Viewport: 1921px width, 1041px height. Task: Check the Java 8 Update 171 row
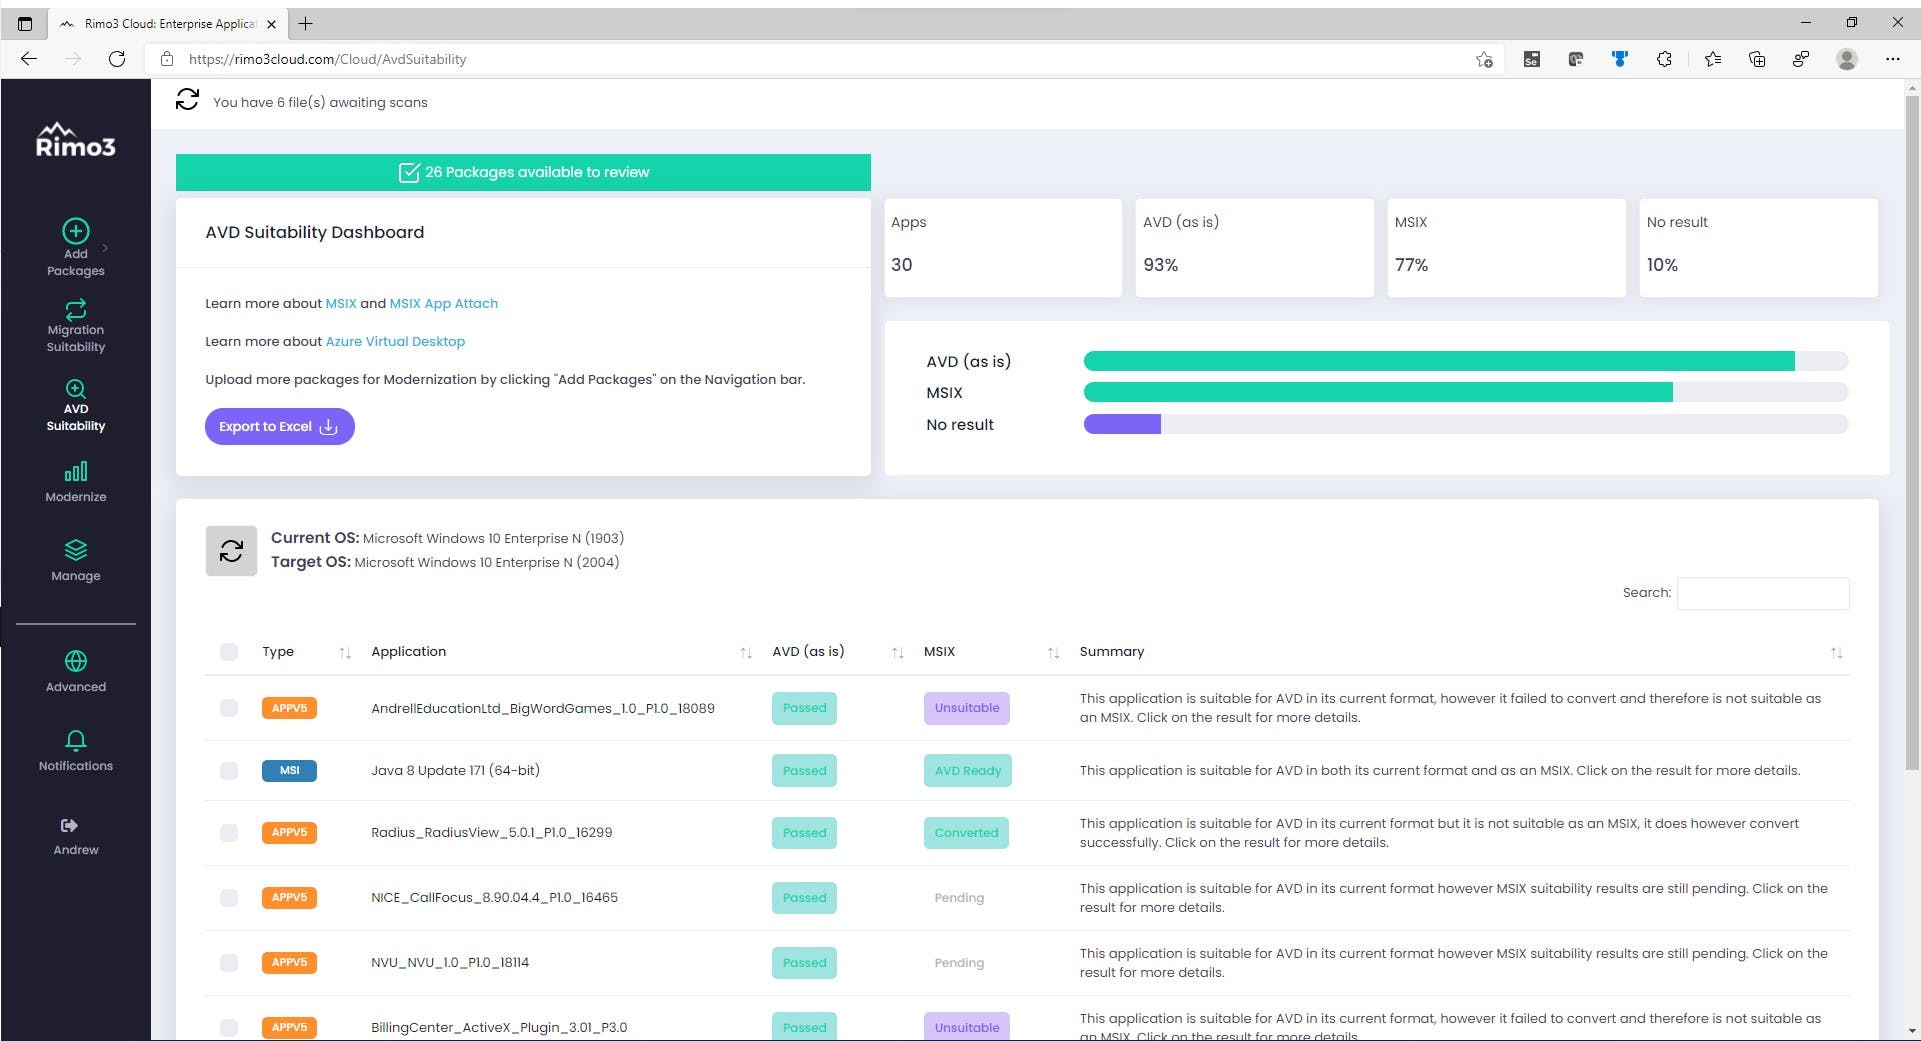(x=229, y=771)
